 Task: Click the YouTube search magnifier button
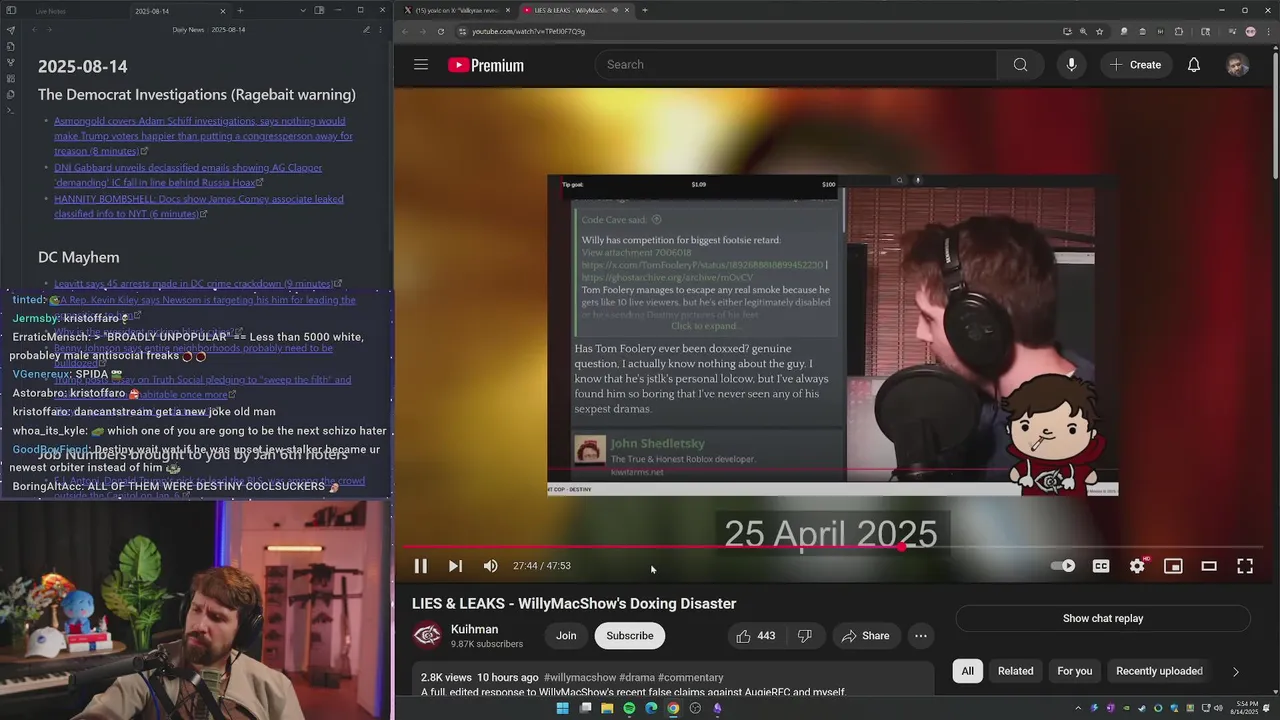(x=1020, y=65)
